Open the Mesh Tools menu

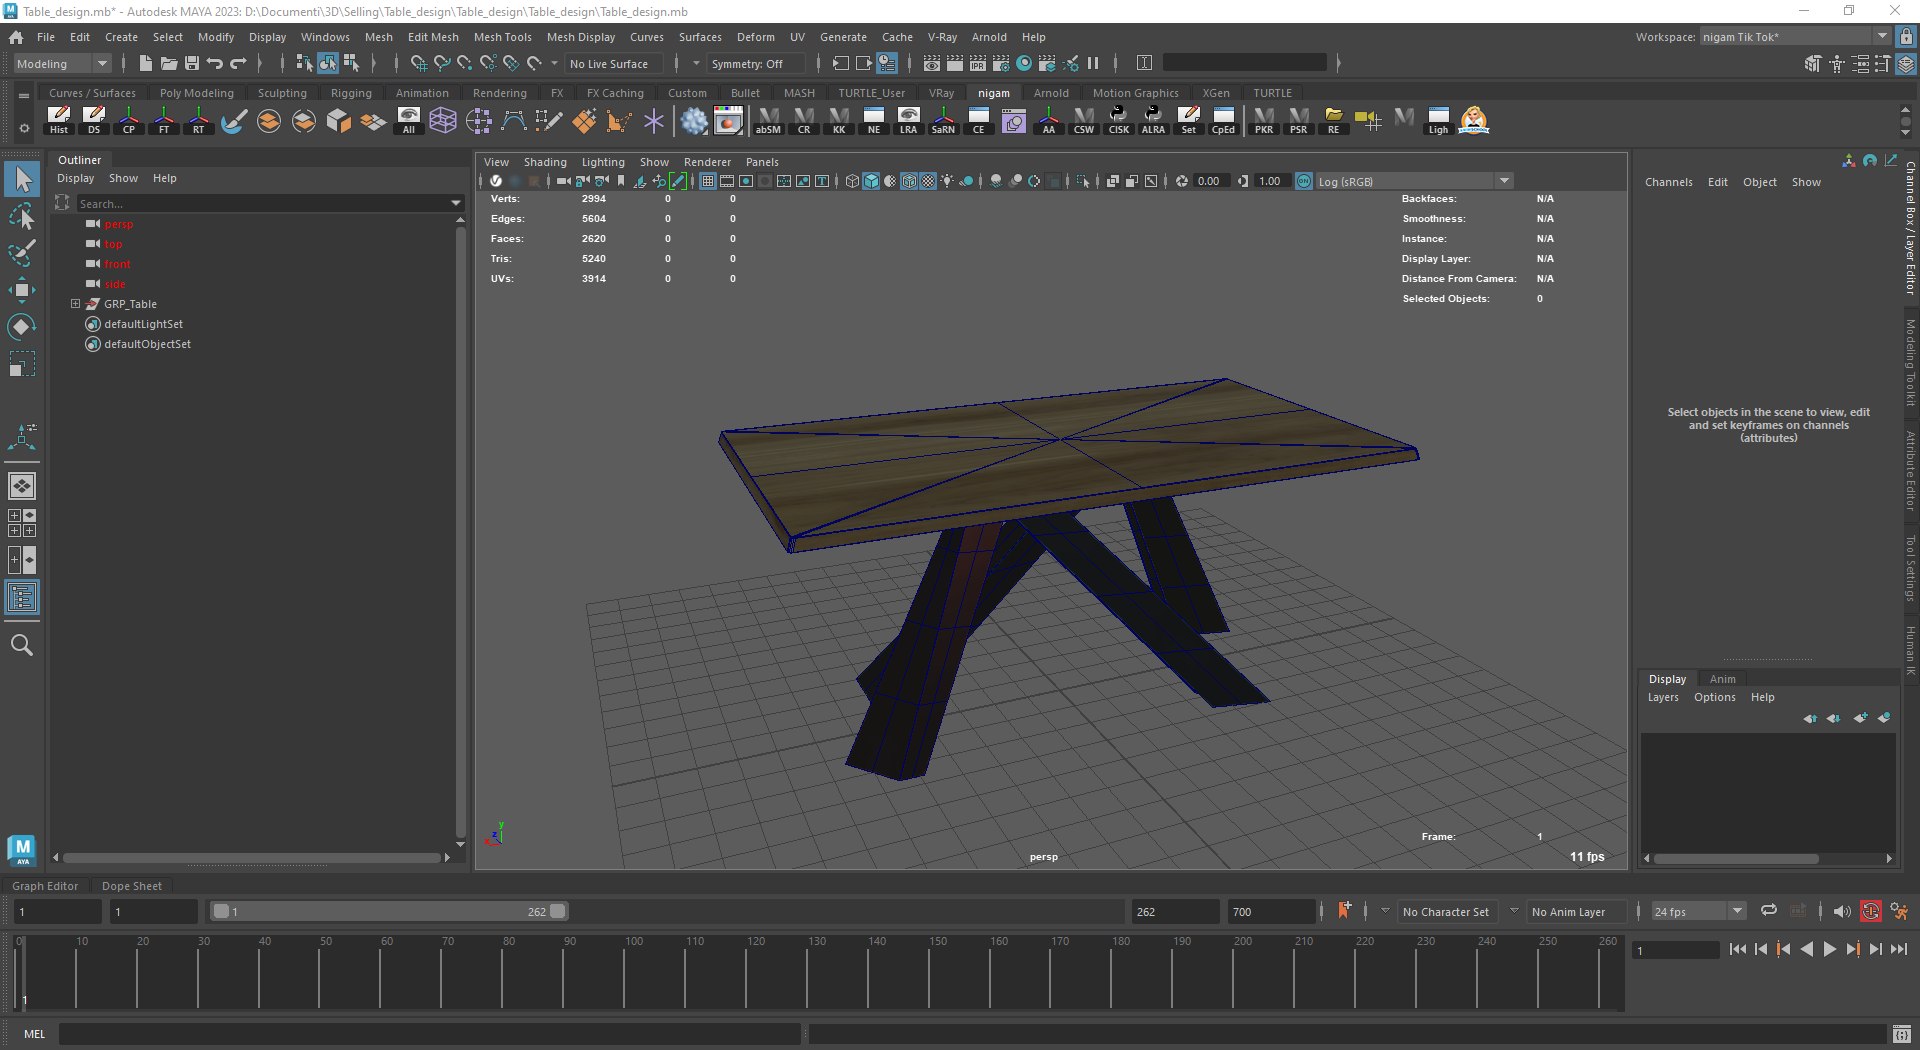click(502, 37)
